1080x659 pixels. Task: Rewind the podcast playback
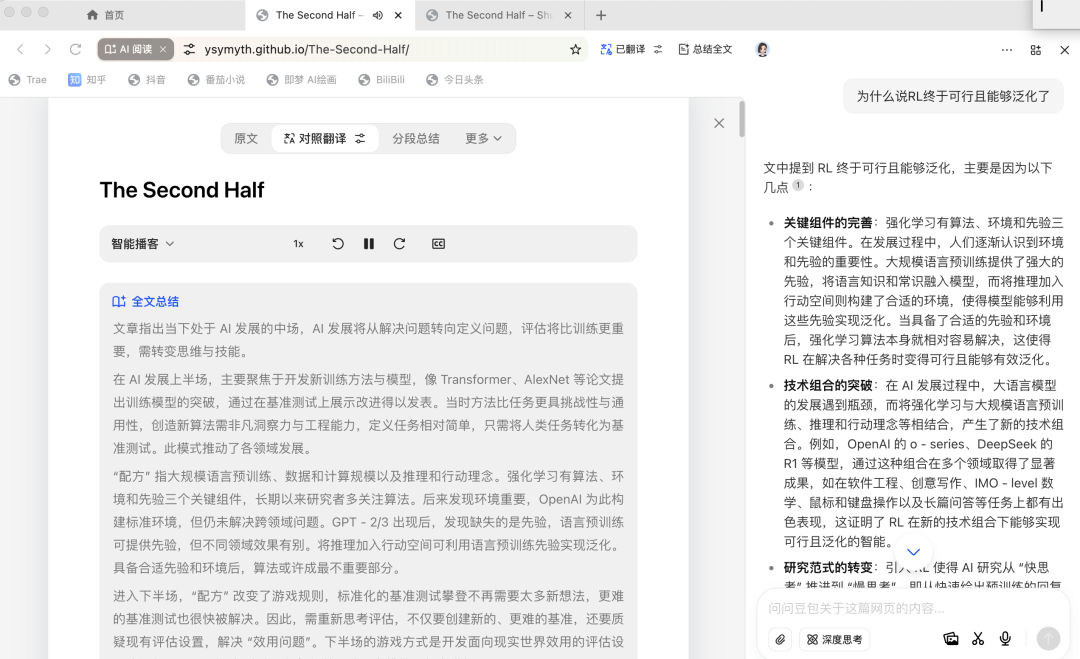[338, 244]
